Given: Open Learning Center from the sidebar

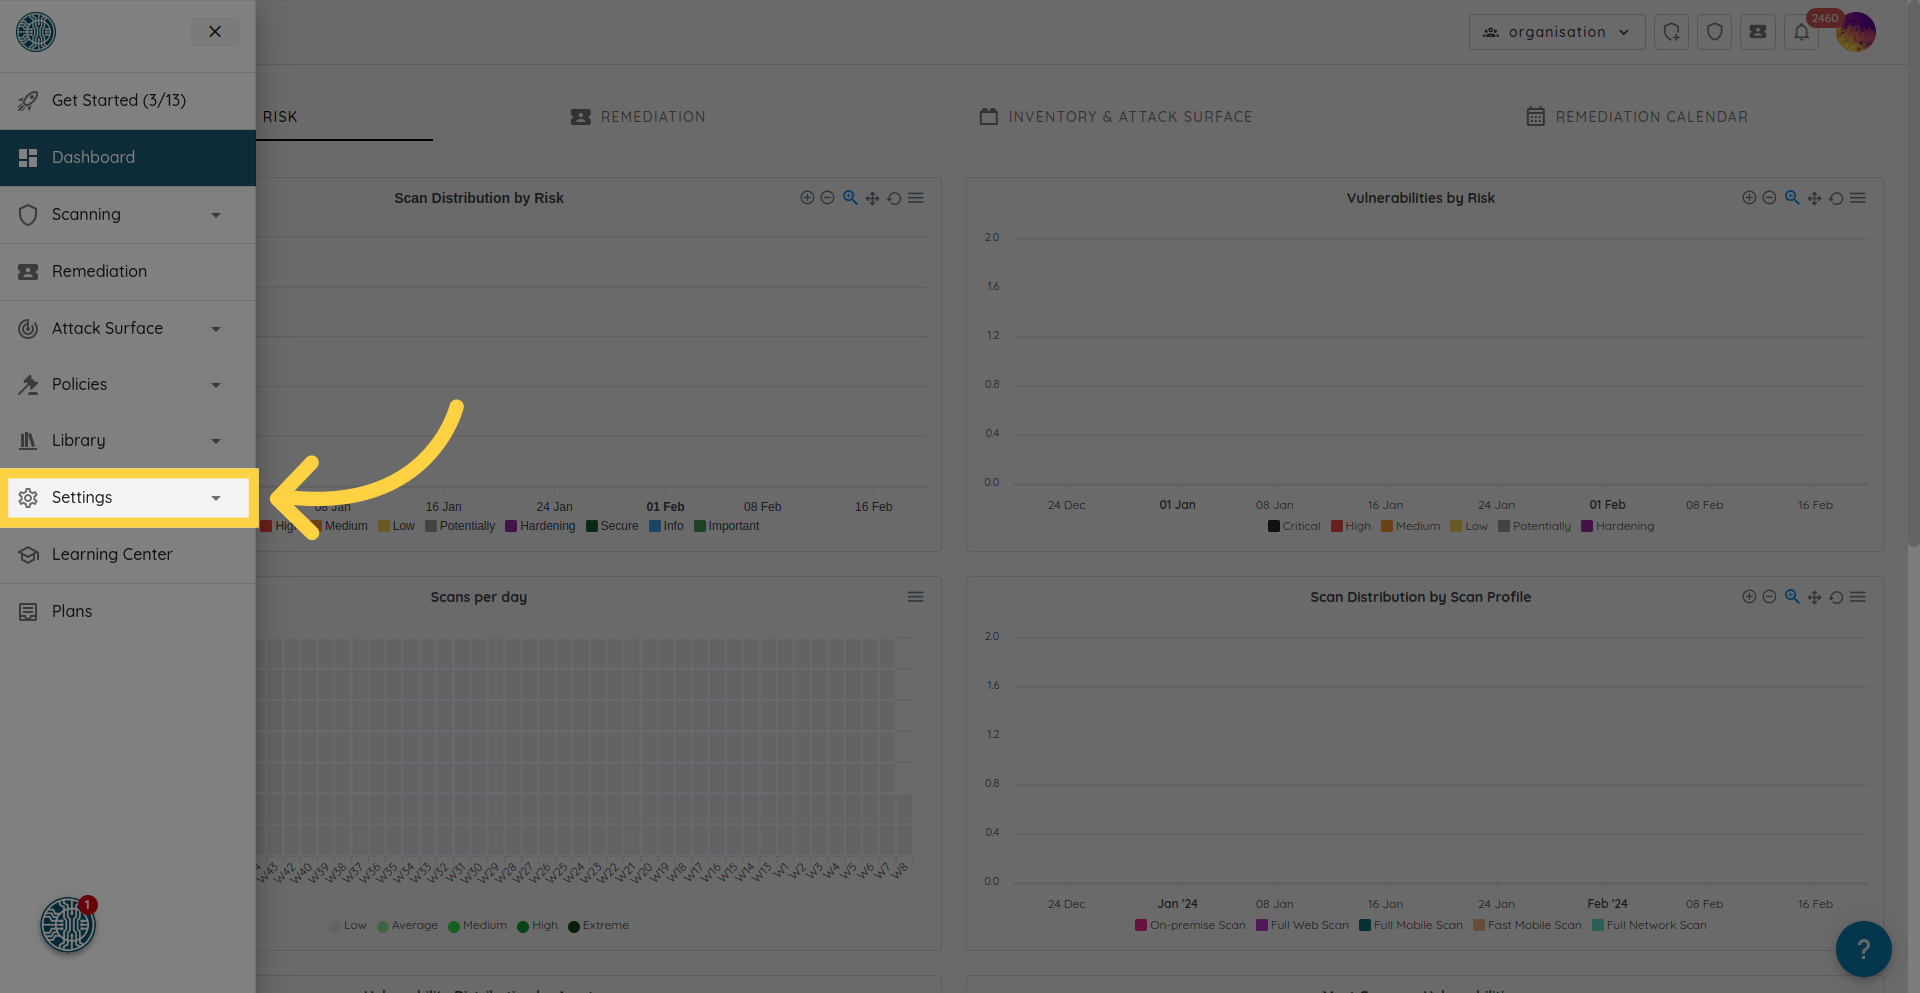Looking at the screenshot, I should [x=112, y=554].
